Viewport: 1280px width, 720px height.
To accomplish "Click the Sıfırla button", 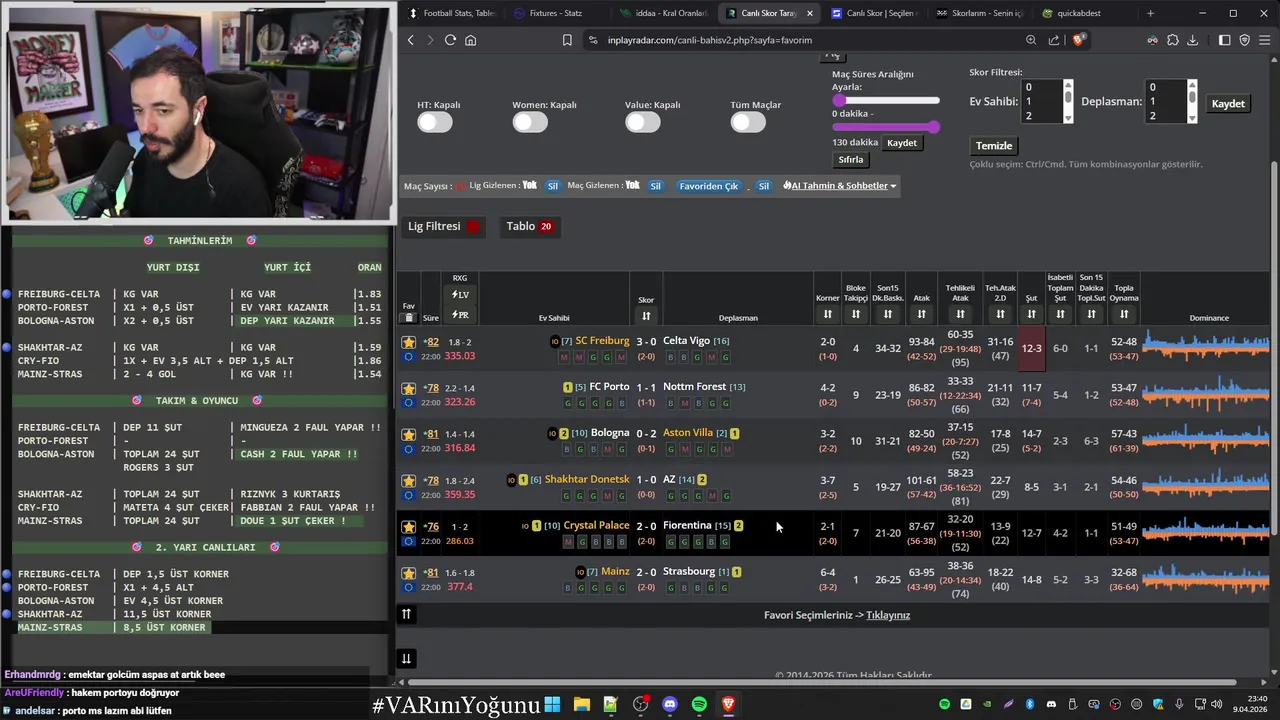I will coord(850,160).
